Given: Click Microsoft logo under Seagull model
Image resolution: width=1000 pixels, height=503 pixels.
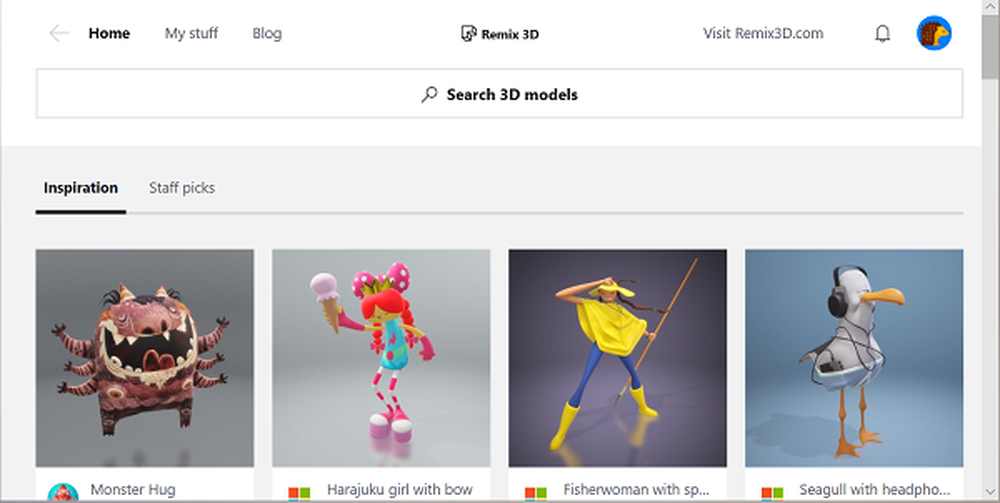Looking at the screenshot, I should 772,493.
